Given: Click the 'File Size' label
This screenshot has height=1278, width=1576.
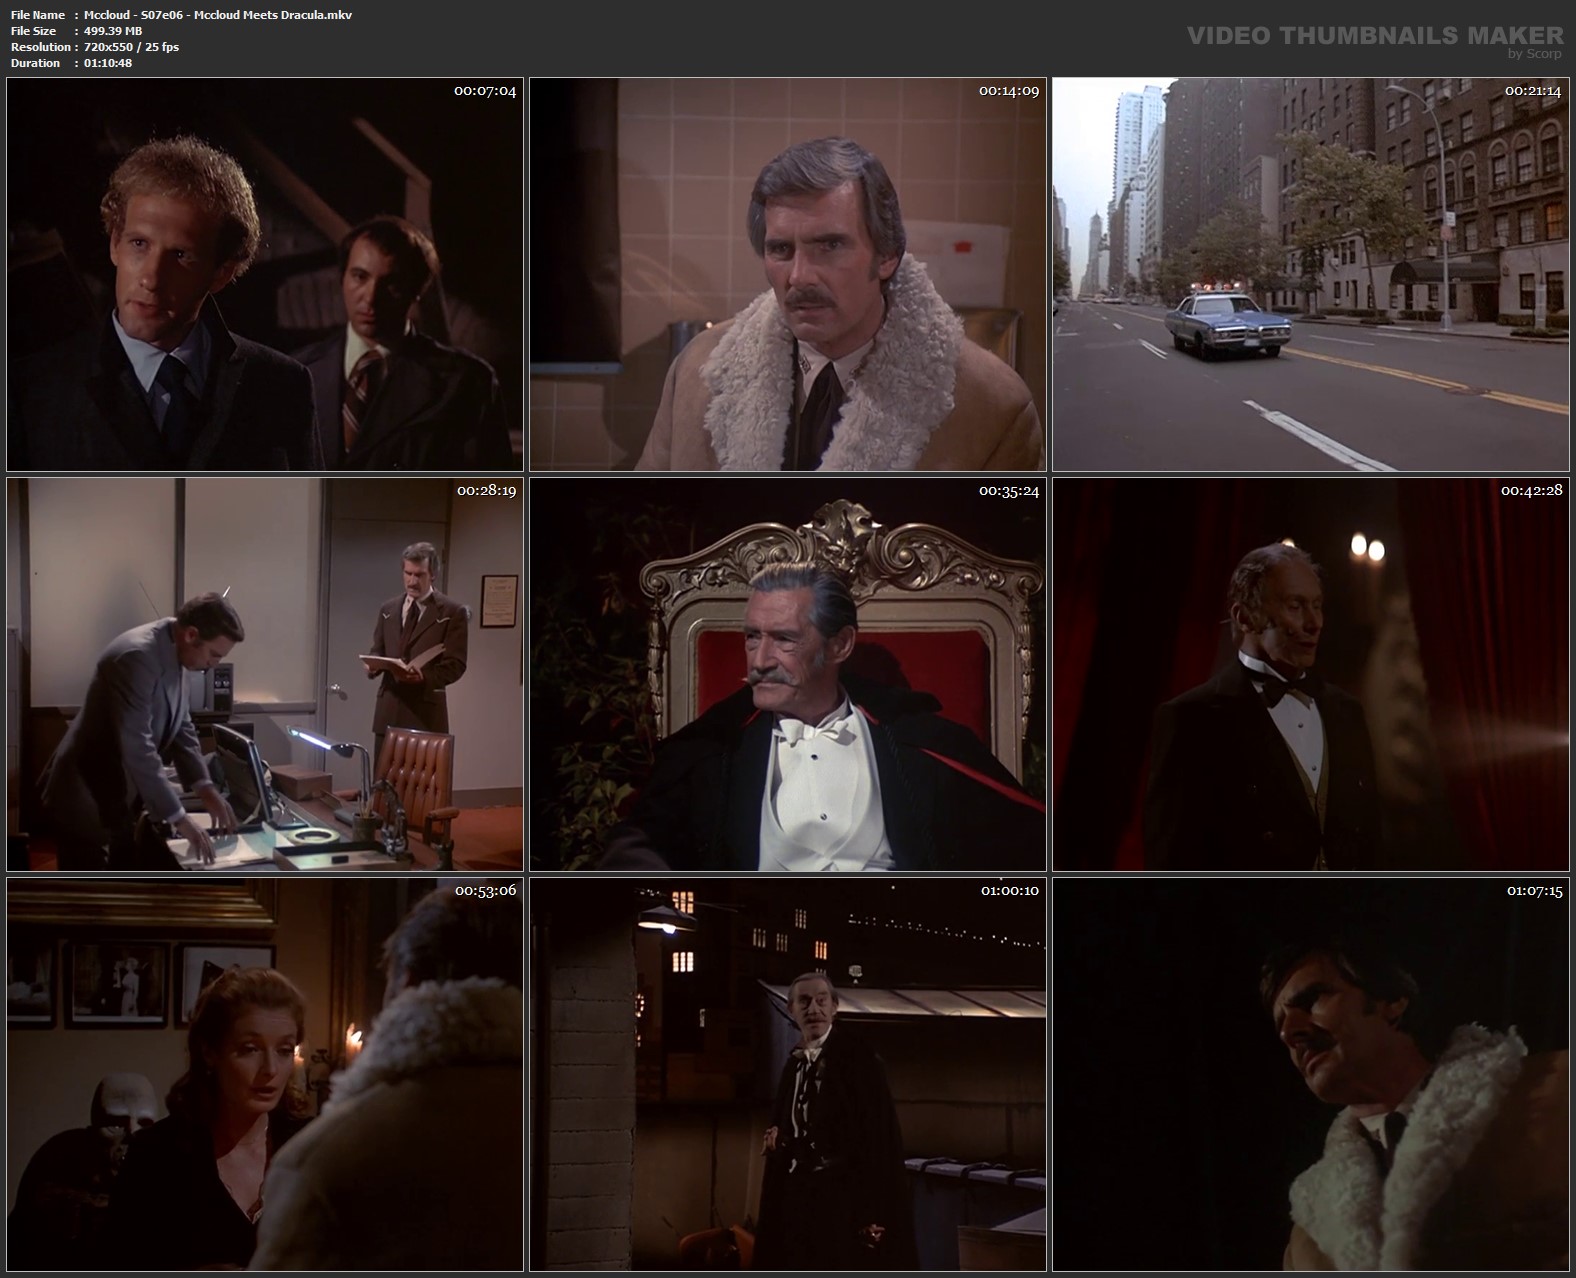Looking at the screenshot, I should [34, 31].
